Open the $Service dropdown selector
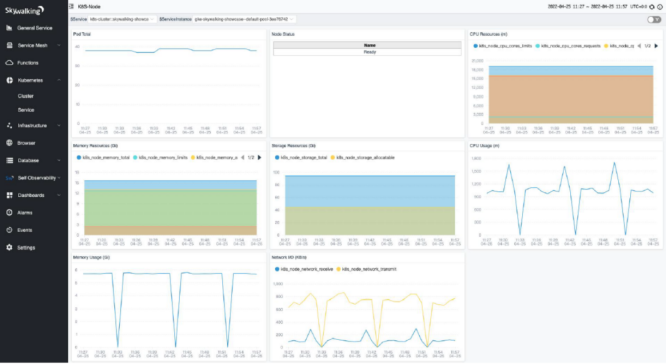Viewport: 667px width, 364px height. pos(122,20)
